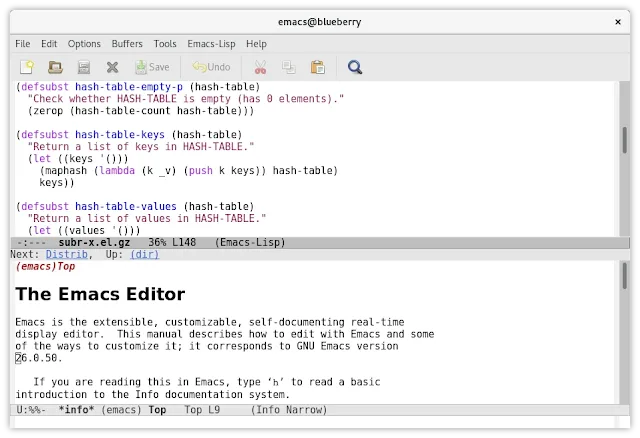Click the lambda keyword in the code
Viewport: 640px width, 438px height.
pos(117,171)
